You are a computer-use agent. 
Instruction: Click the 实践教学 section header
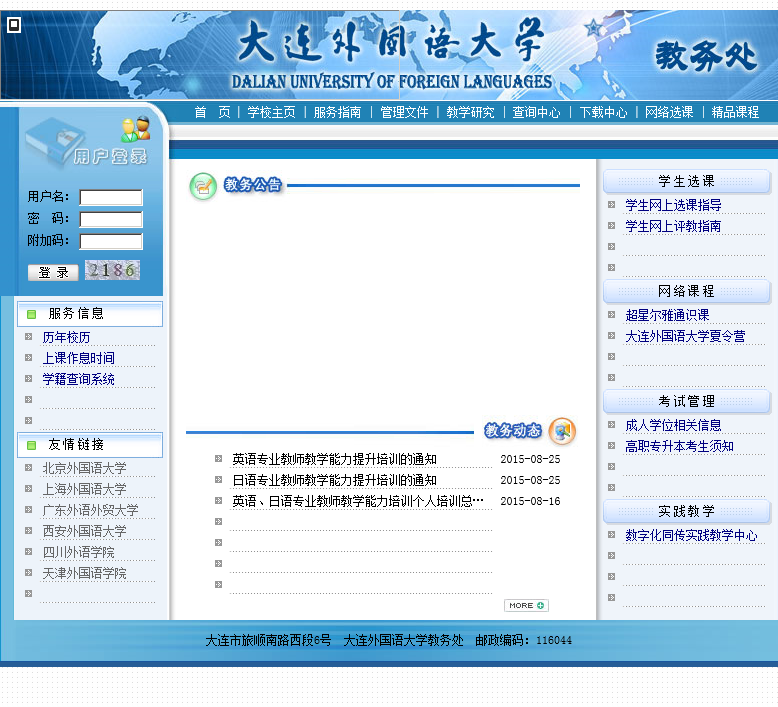687,512
